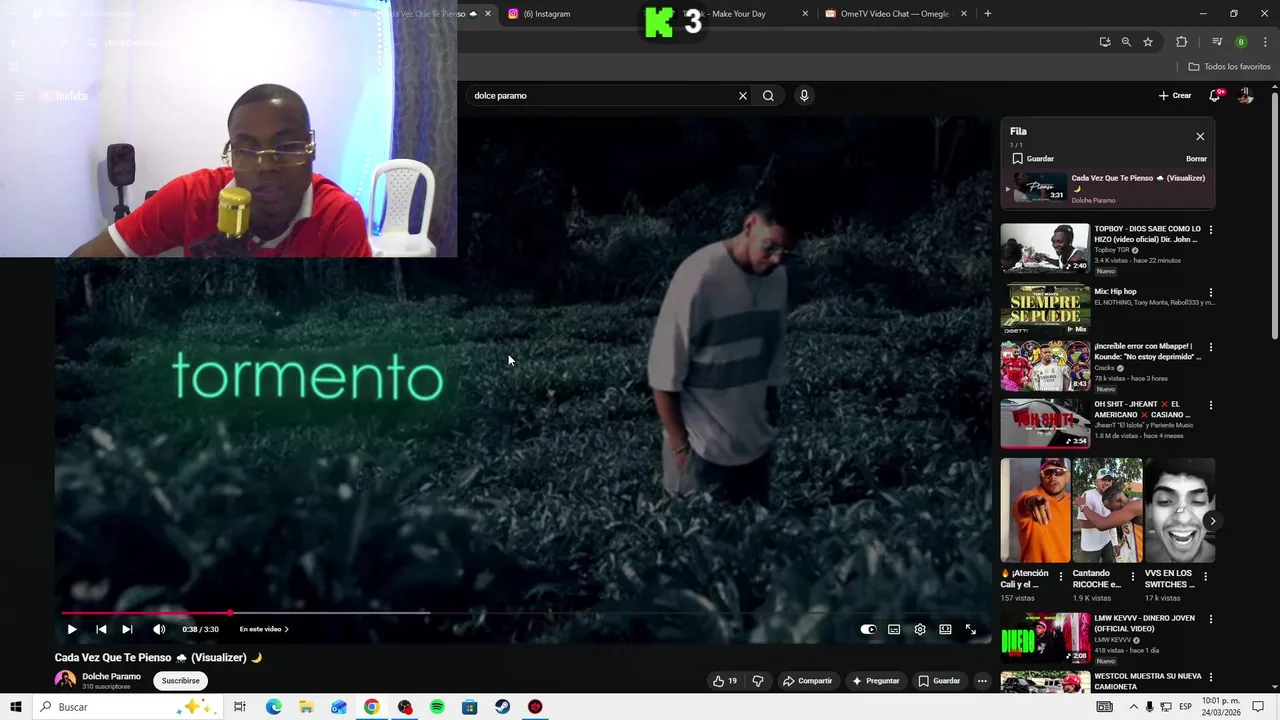This screenshot has width=1280, height=720.
Task: Open YouTube account avatar menu
Action: click(x=1246, y=96)
